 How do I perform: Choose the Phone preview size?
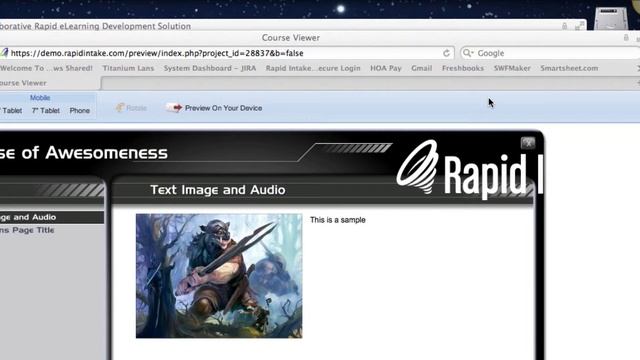pyautogui.click(x=80, y=111)
